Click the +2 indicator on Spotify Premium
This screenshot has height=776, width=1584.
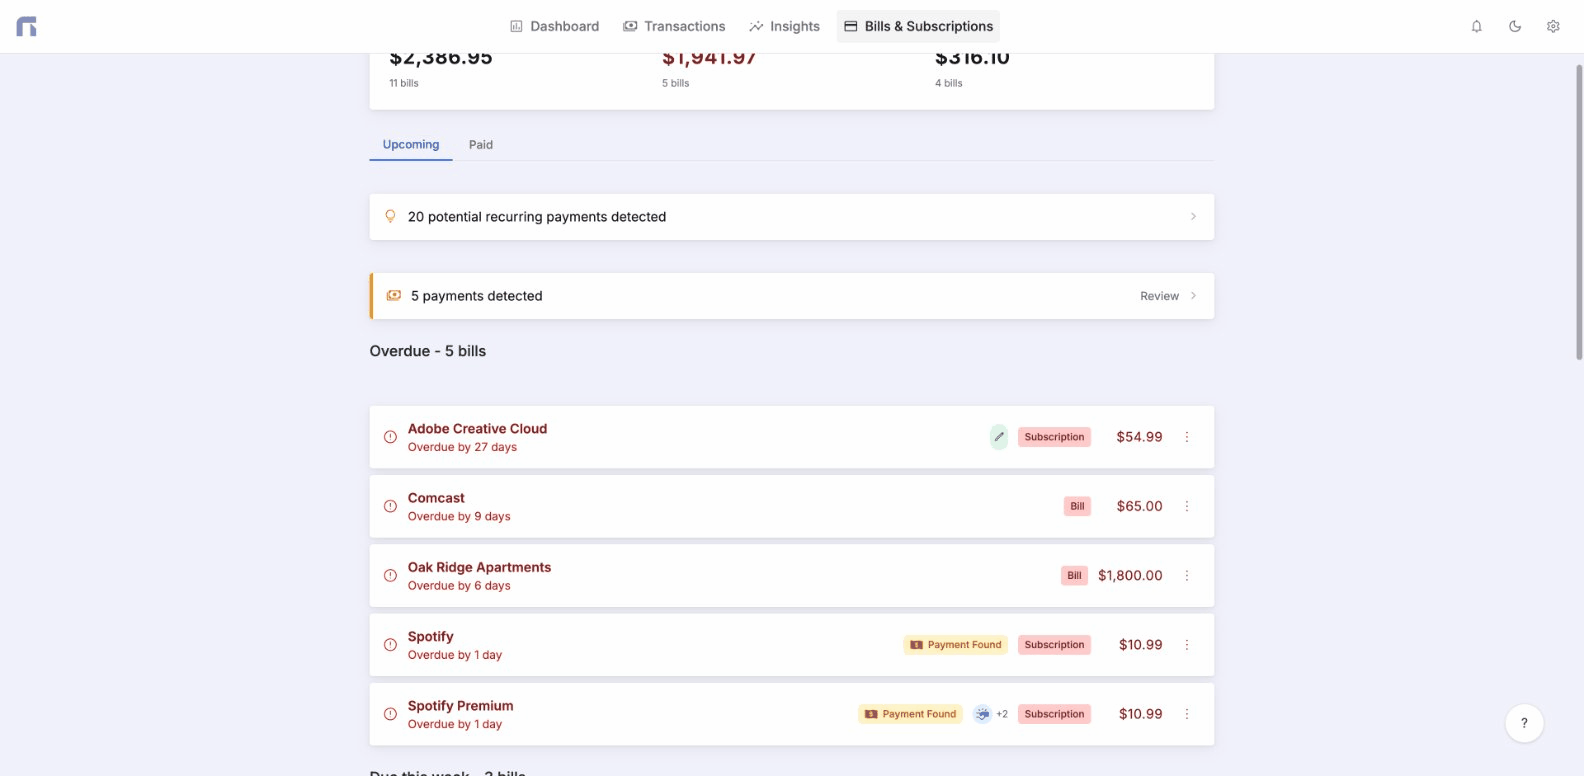pyautogui.click(x=1002, y=714)
